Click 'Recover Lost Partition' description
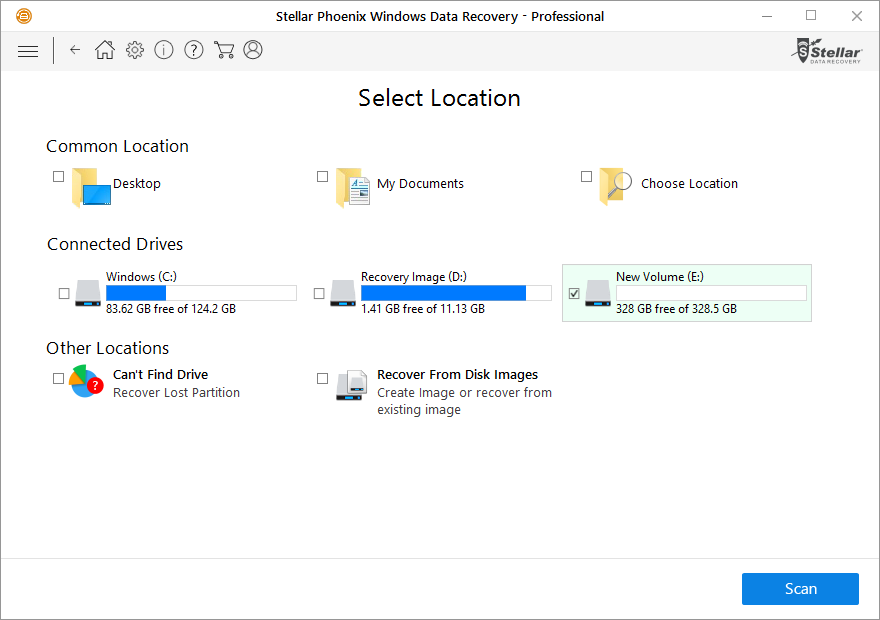Image resolution: width=880 pixels, height=620 pixels. click(x=176, y=392)
